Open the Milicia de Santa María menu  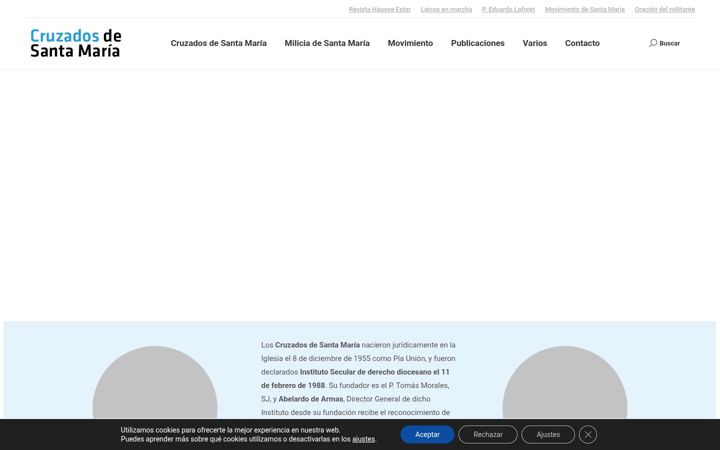pos(327,43)
